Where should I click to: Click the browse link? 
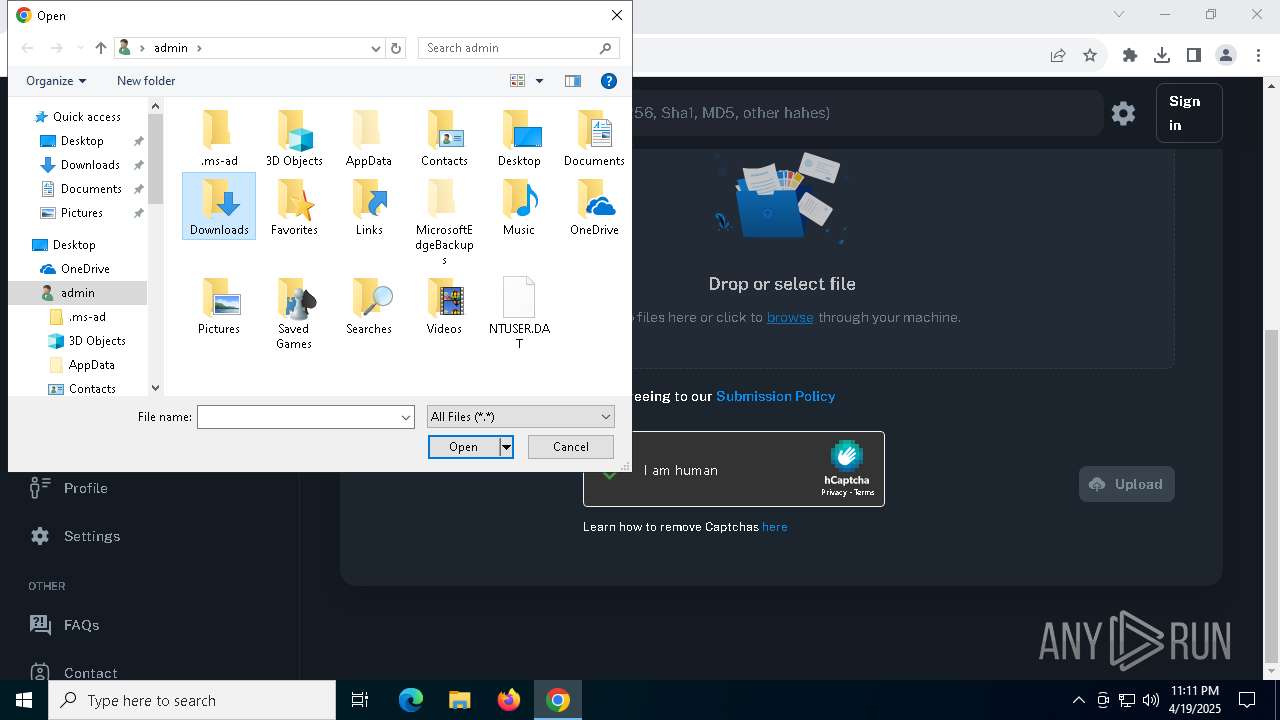(x=790, y=317)
